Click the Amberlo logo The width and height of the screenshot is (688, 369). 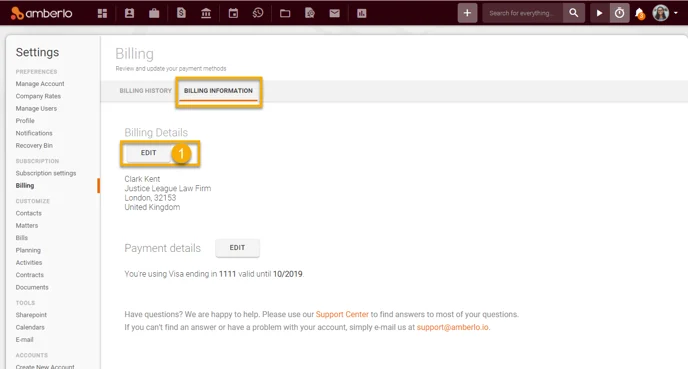point(41,13)
